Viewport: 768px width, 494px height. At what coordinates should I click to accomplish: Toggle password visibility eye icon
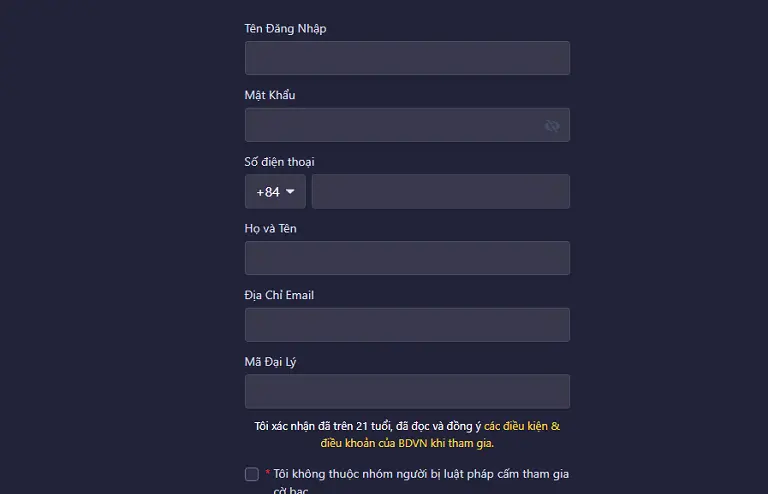552,126
